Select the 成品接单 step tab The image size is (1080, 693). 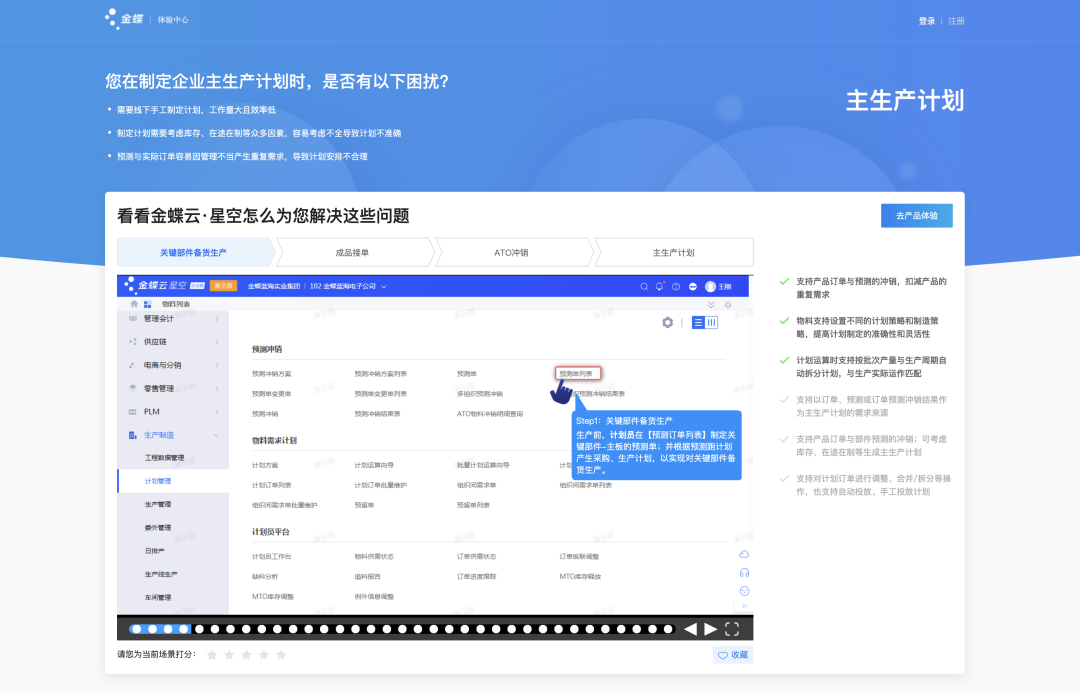(353, 253)
